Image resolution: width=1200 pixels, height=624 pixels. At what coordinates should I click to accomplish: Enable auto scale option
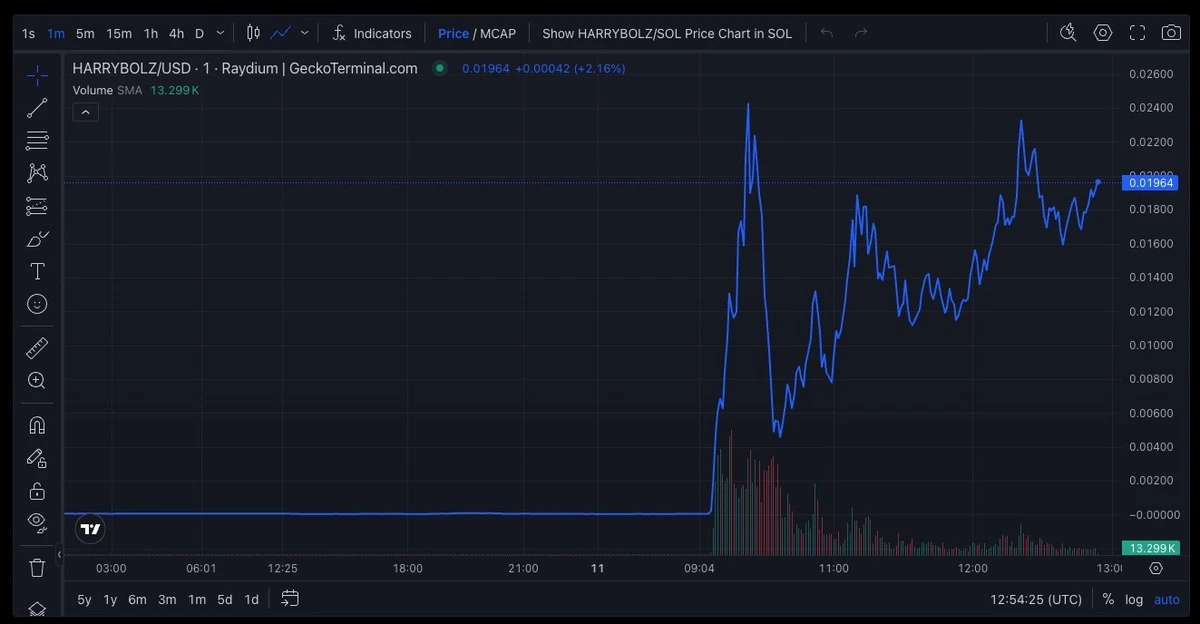click(x=1167, y=599)
